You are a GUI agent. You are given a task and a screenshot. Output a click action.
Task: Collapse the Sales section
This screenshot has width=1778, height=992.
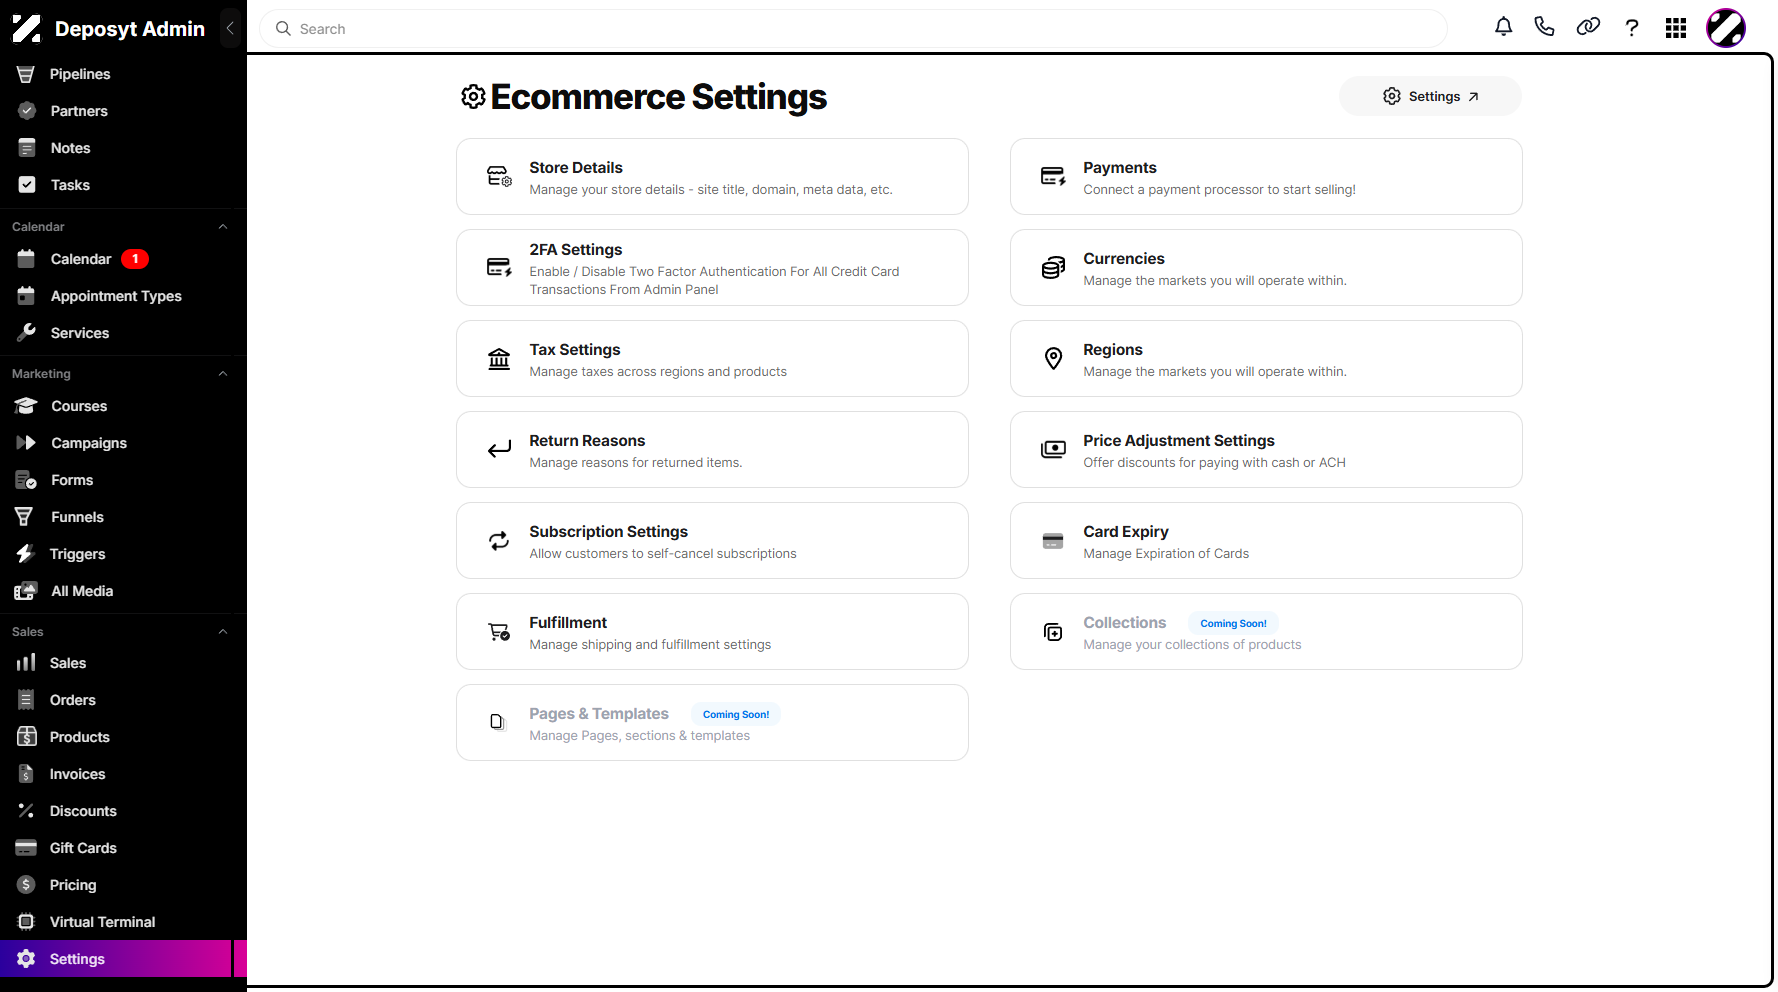pyautogui.click(x=223, y=632)
